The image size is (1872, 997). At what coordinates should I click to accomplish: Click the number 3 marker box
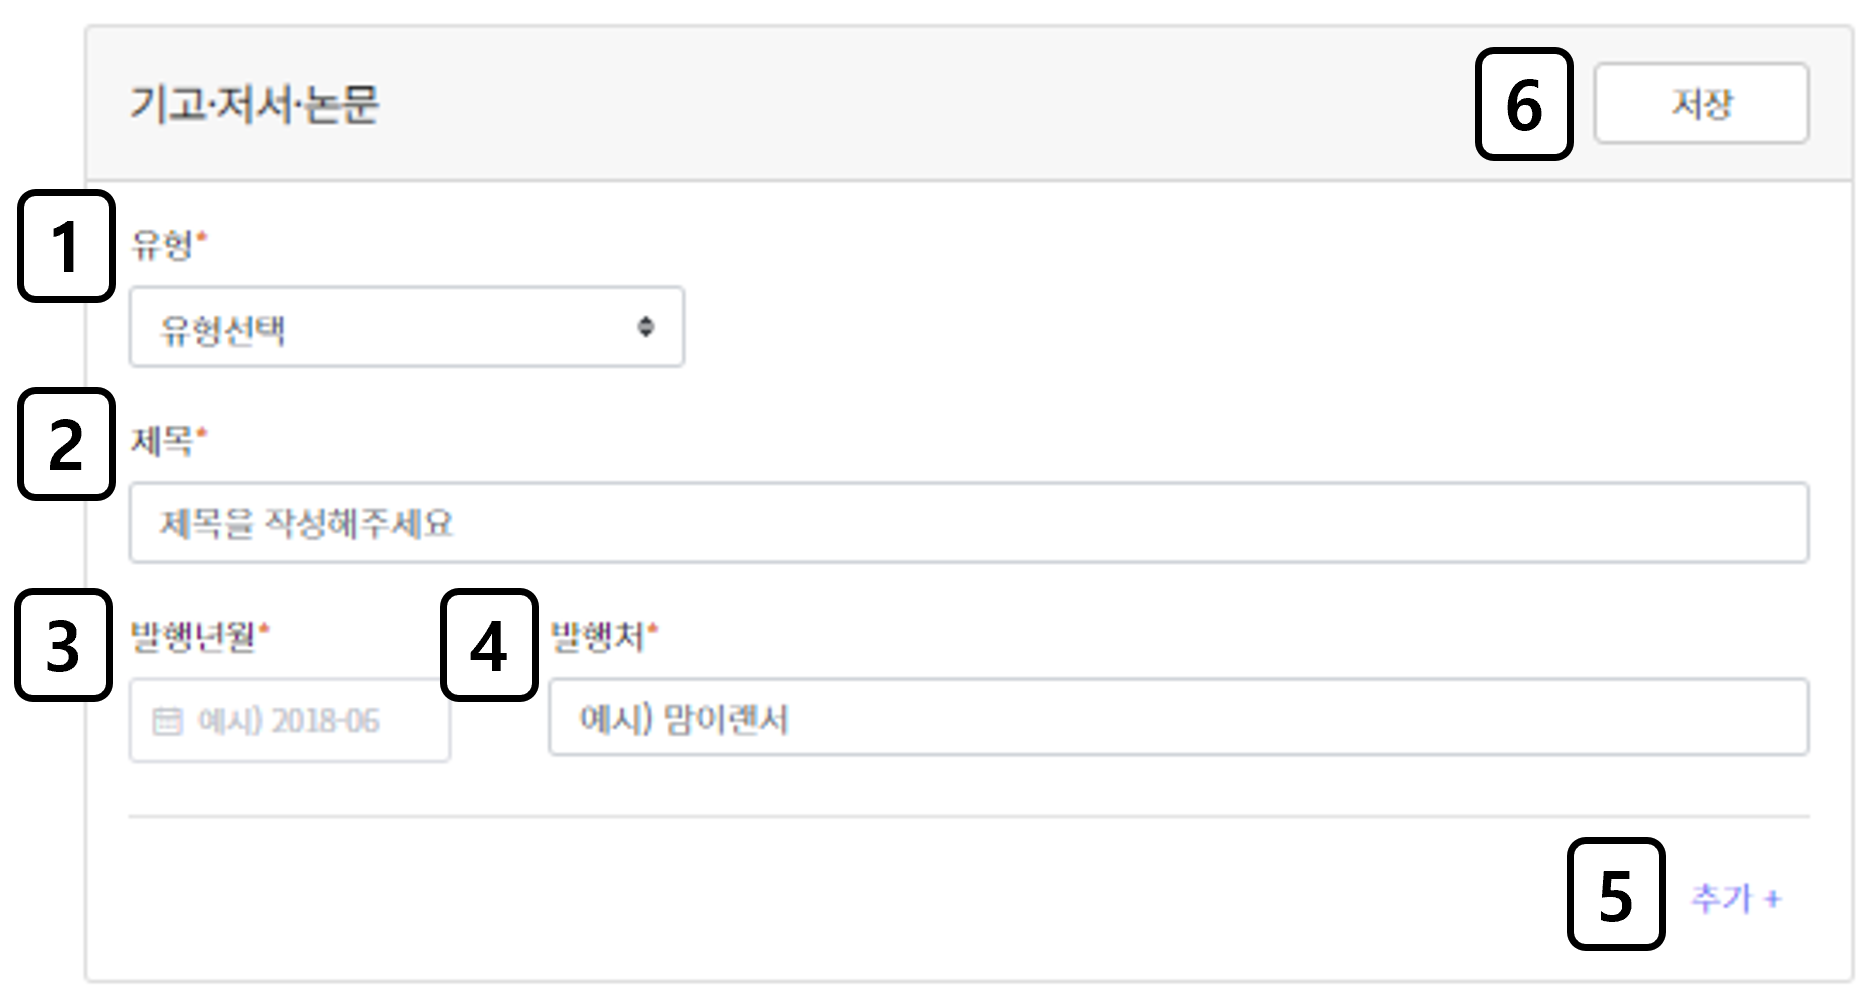[x=65, y=645]
